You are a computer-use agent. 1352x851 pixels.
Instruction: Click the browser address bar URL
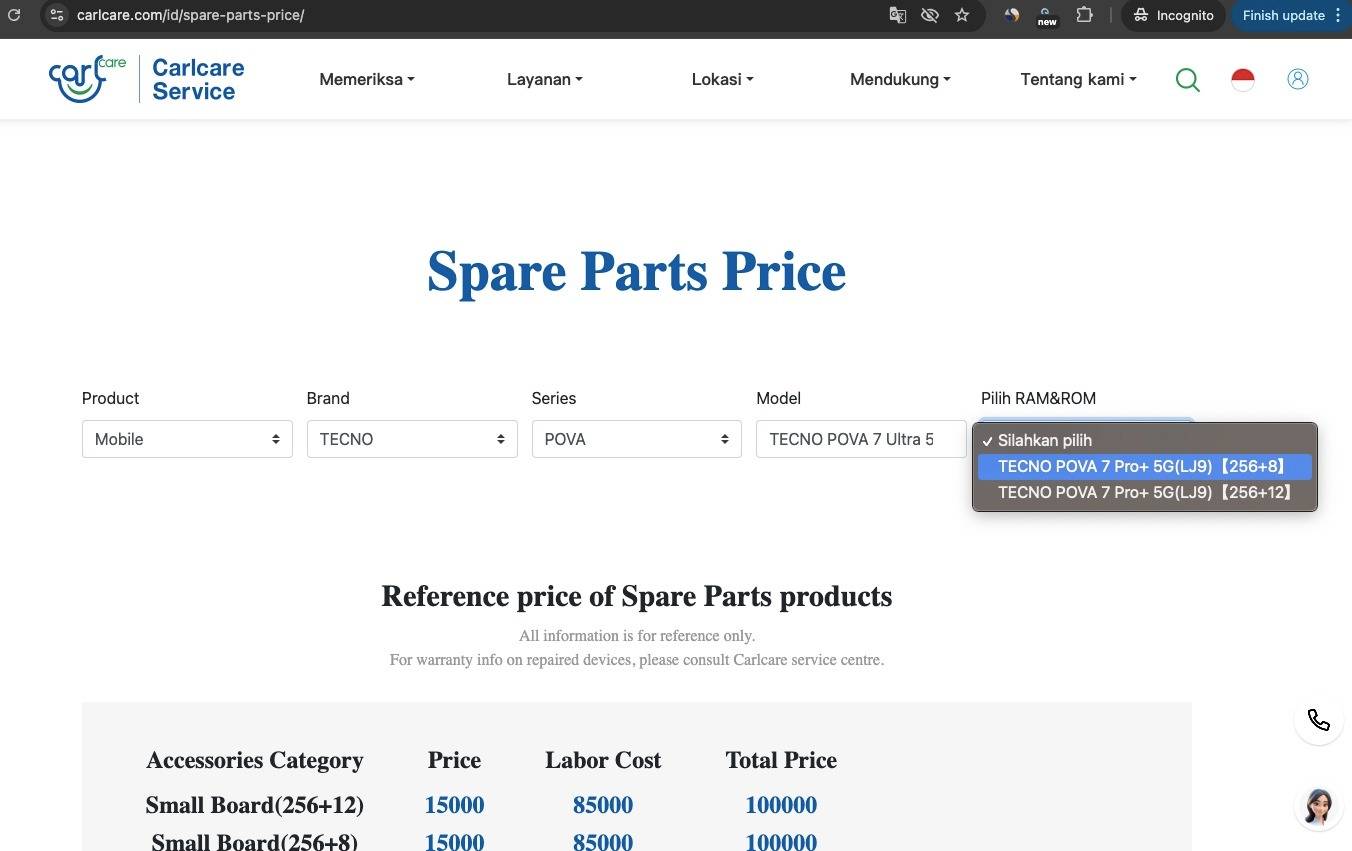coord(190,15)
